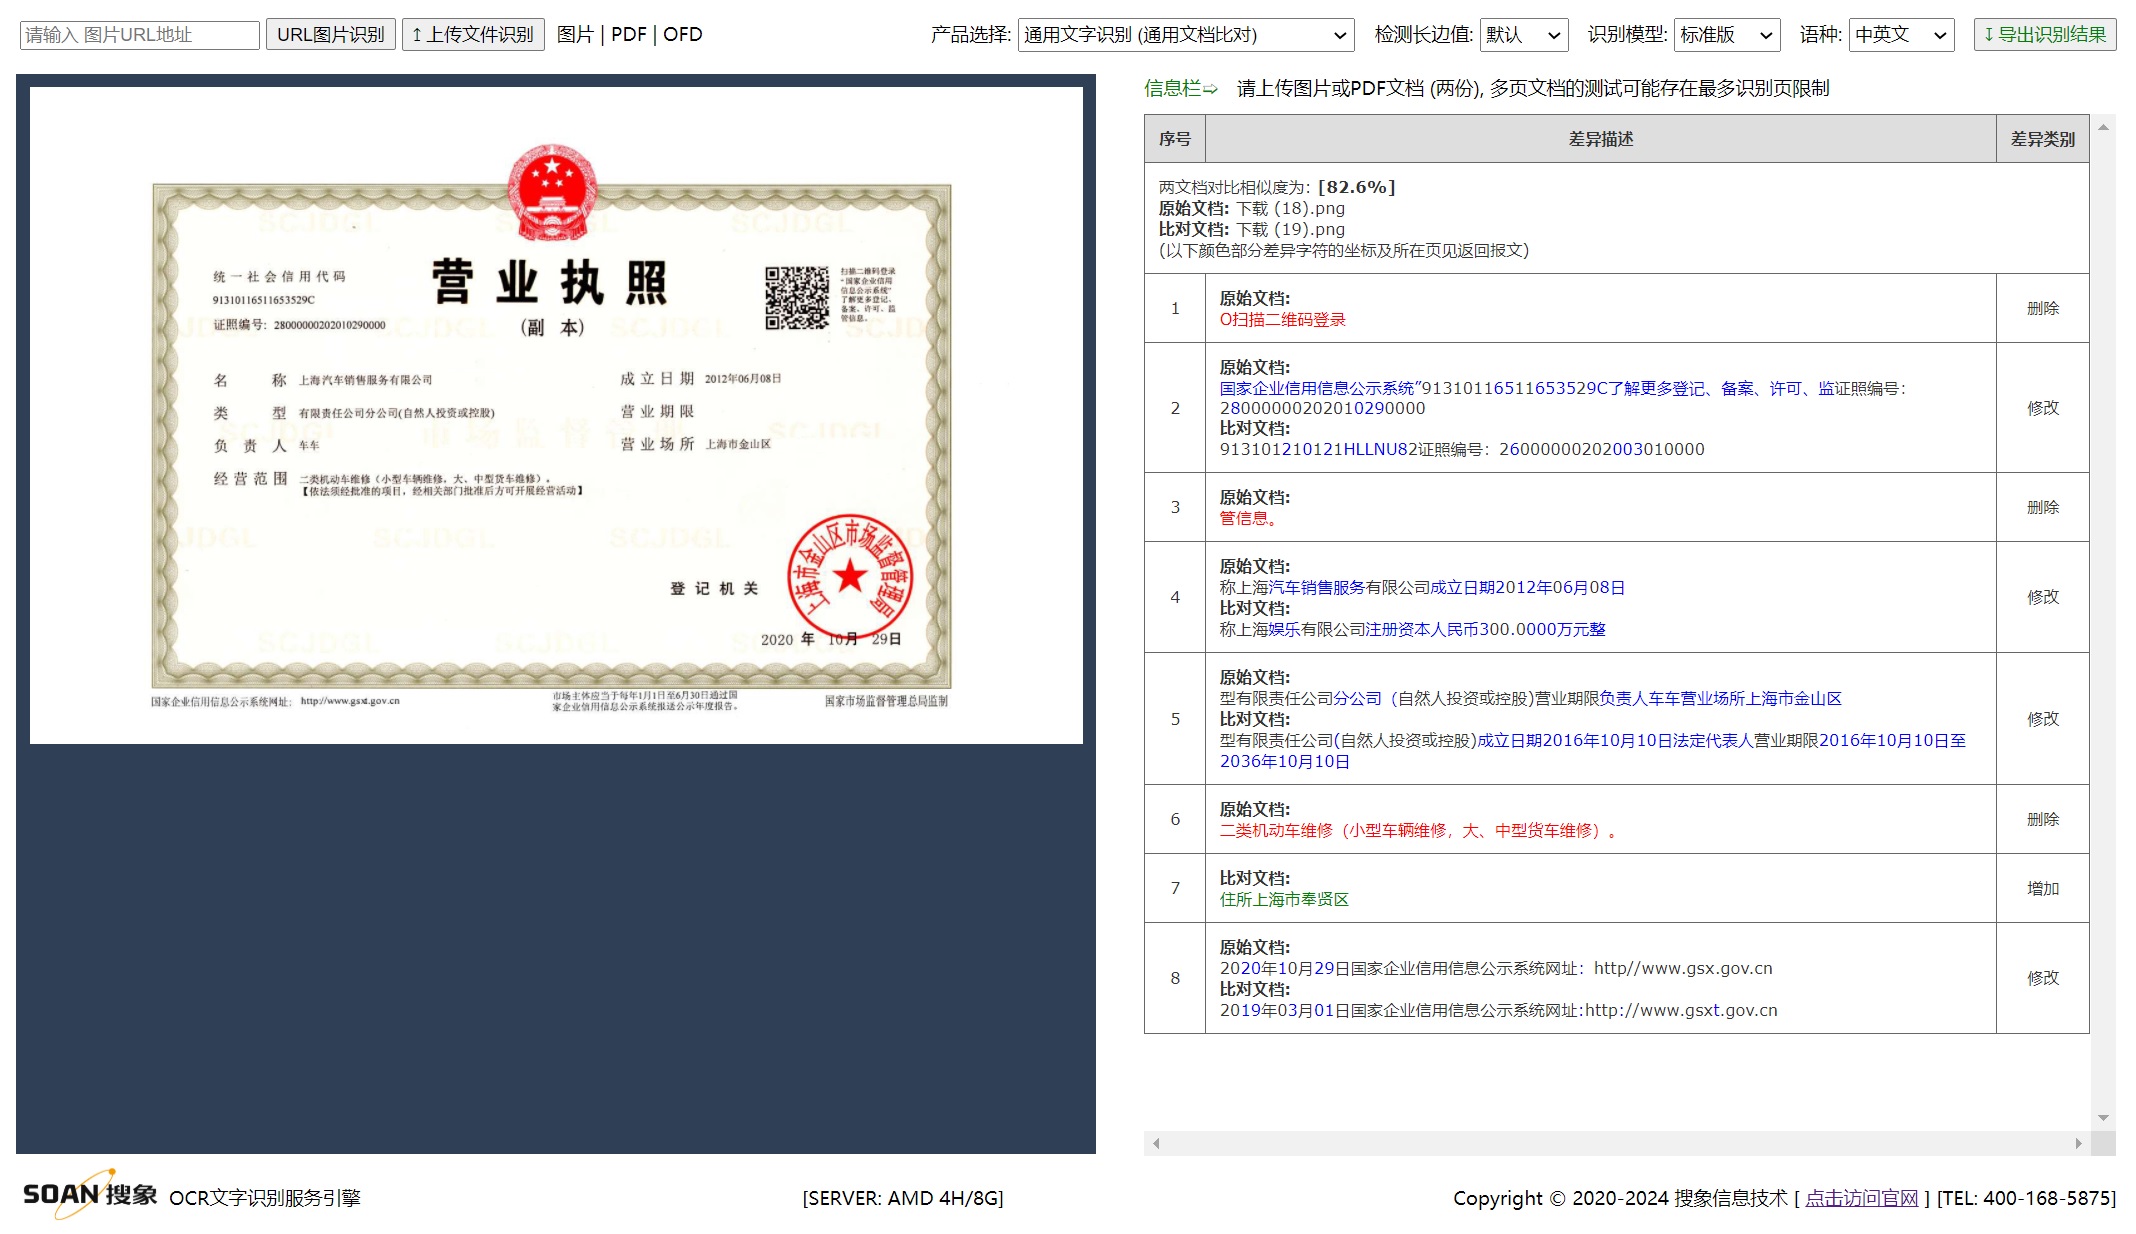
Task: Click the 差异类别 column header
Action: click(2043, 139)
